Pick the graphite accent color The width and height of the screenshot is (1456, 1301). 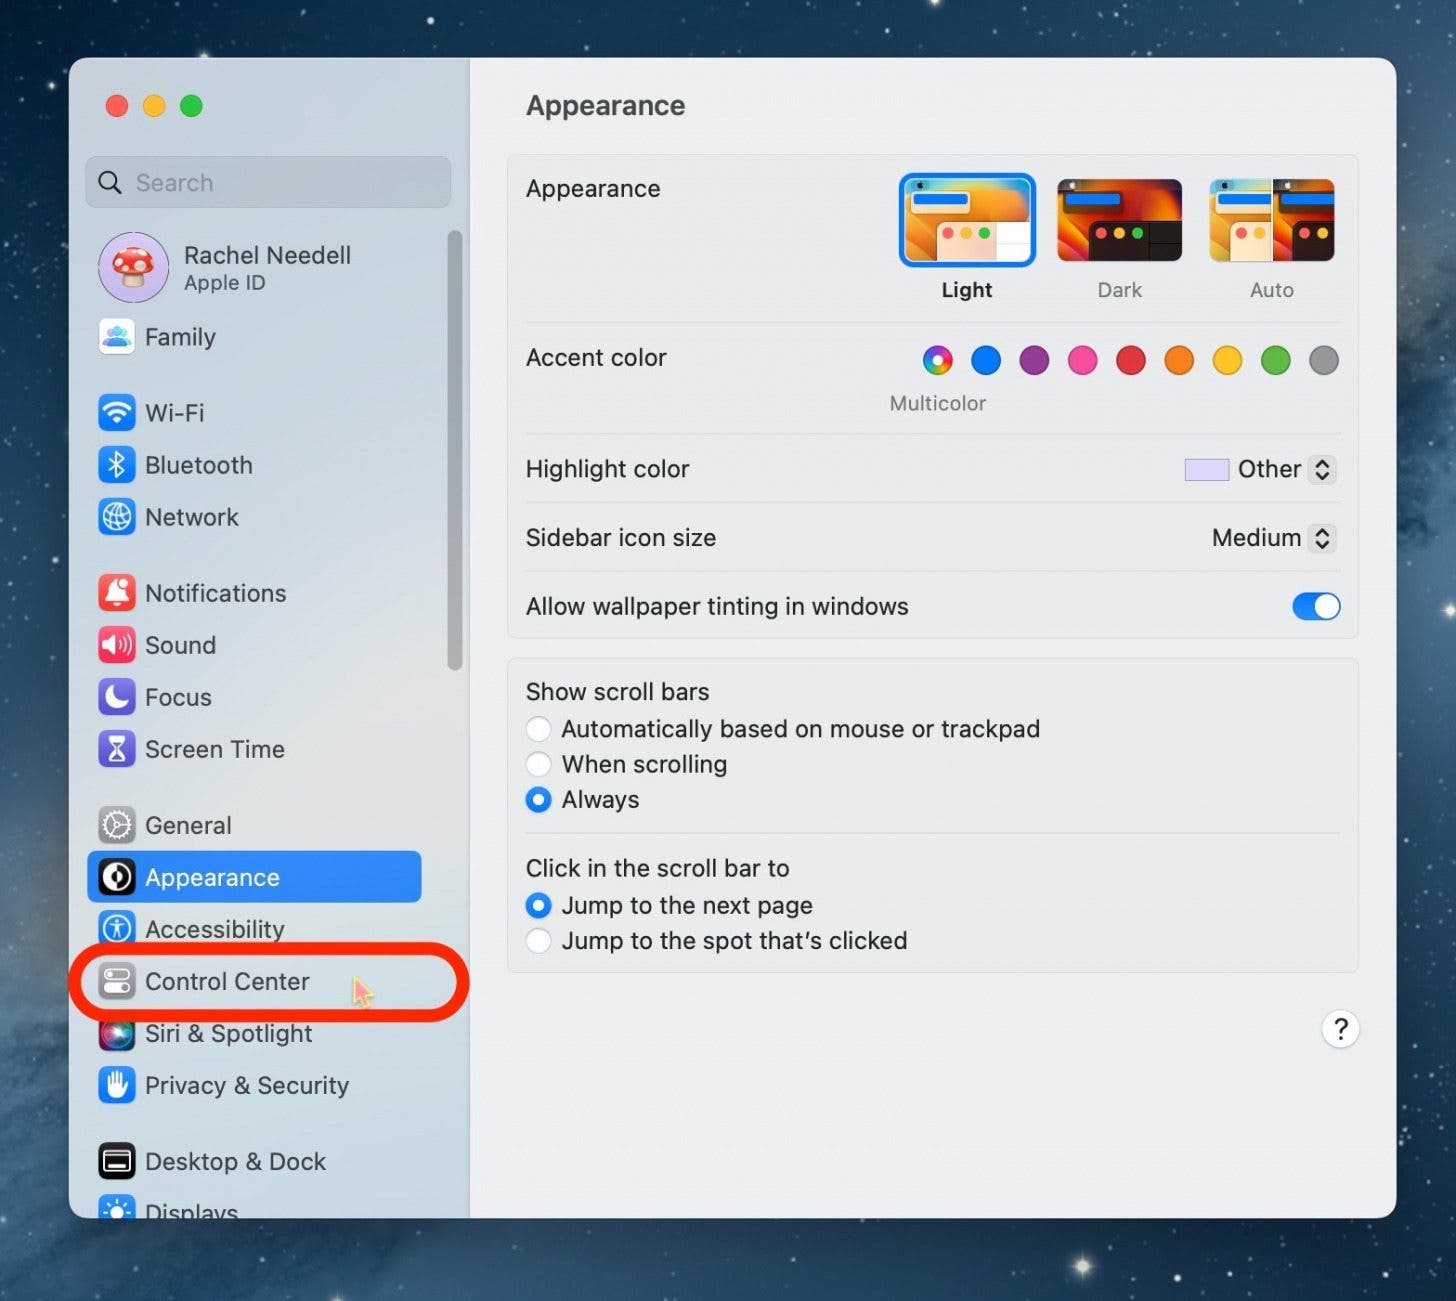click(x=1324, y=360)
